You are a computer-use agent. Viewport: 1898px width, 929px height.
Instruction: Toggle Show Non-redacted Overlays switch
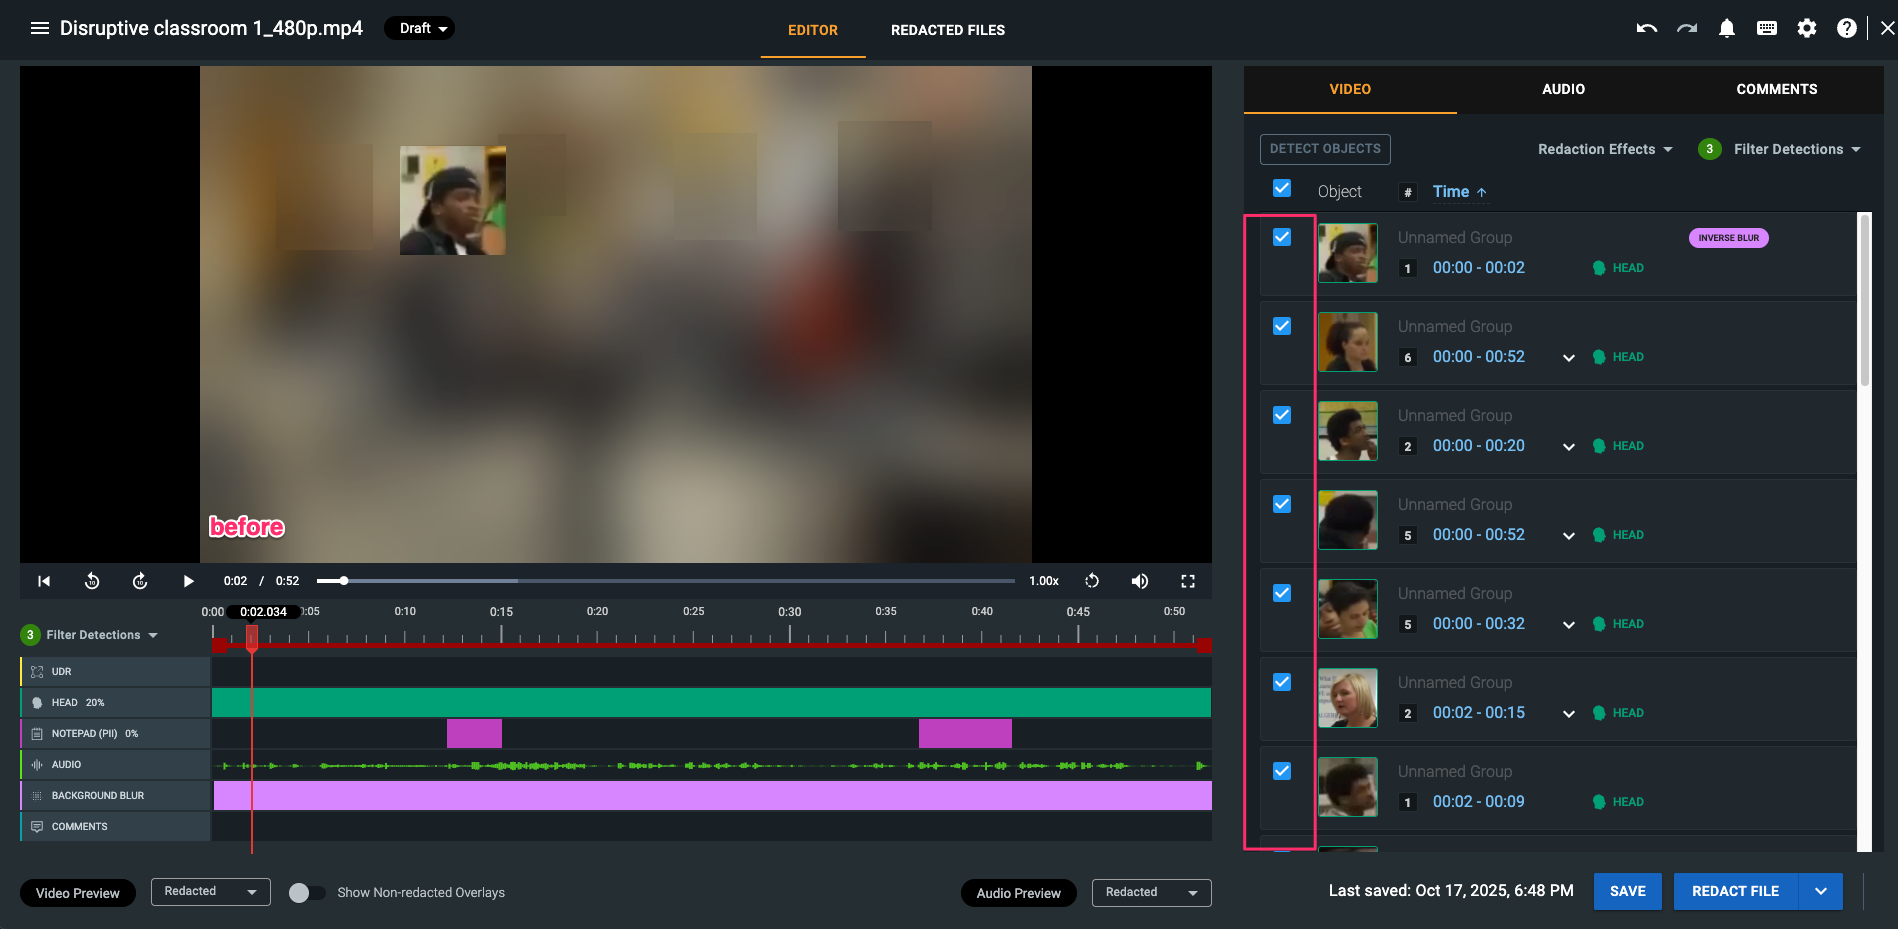pos(306,893)
